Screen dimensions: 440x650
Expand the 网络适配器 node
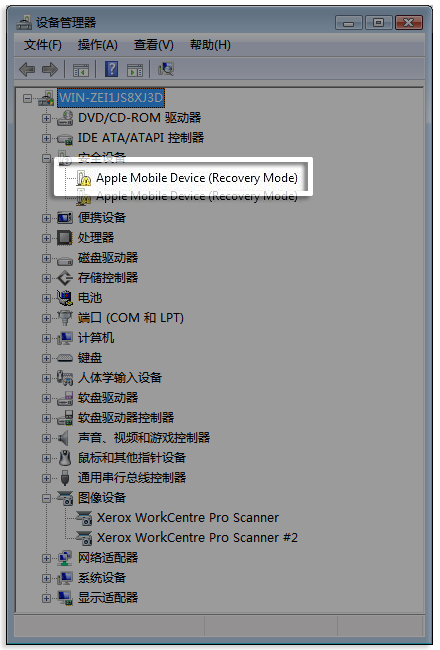tap(46, 558)
